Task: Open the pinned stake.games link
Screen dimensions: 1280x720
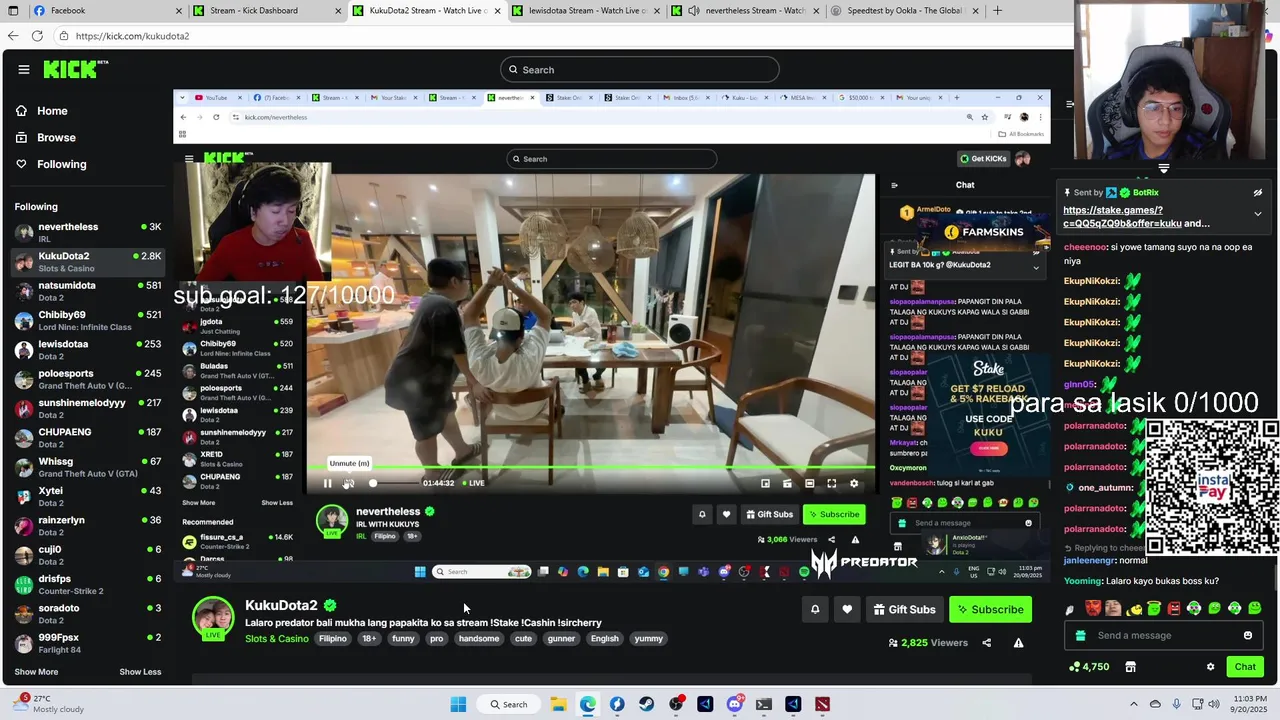Action: pos(1113,217)
